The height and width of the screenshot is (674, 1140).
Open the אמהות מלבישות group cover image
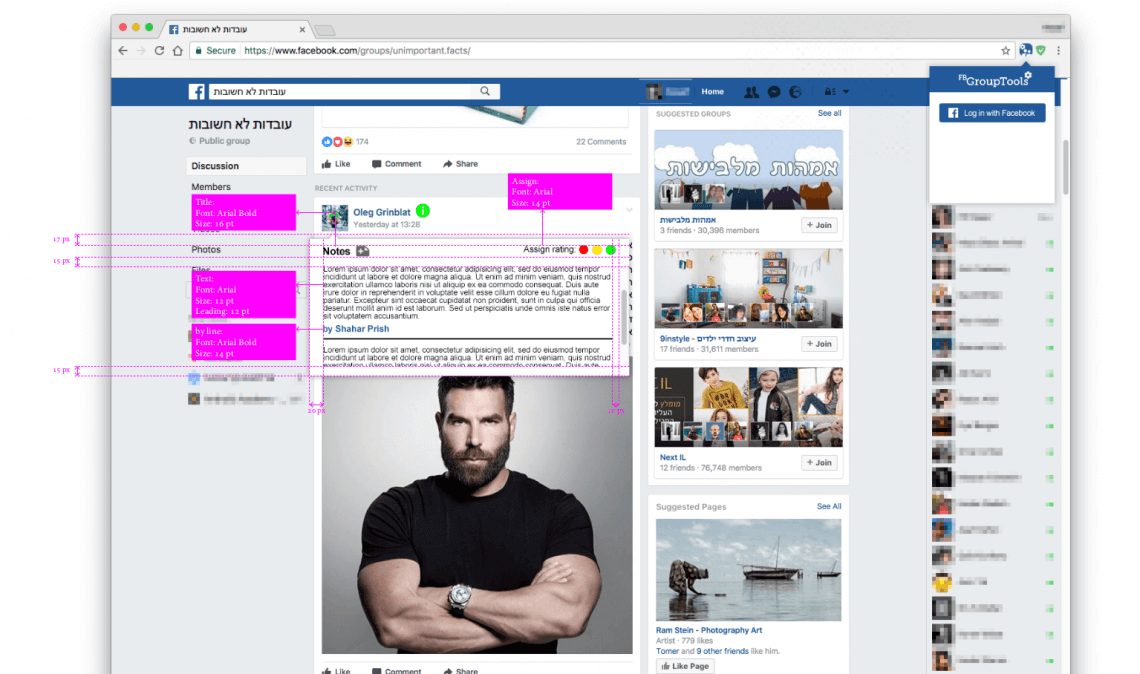click(748, 170)
